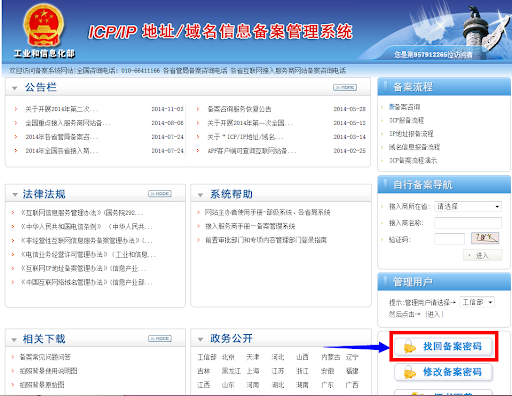Open 关于开展2014年第一次全国 announcement
Screen dimensions: 512x396
tap(250, 123)
